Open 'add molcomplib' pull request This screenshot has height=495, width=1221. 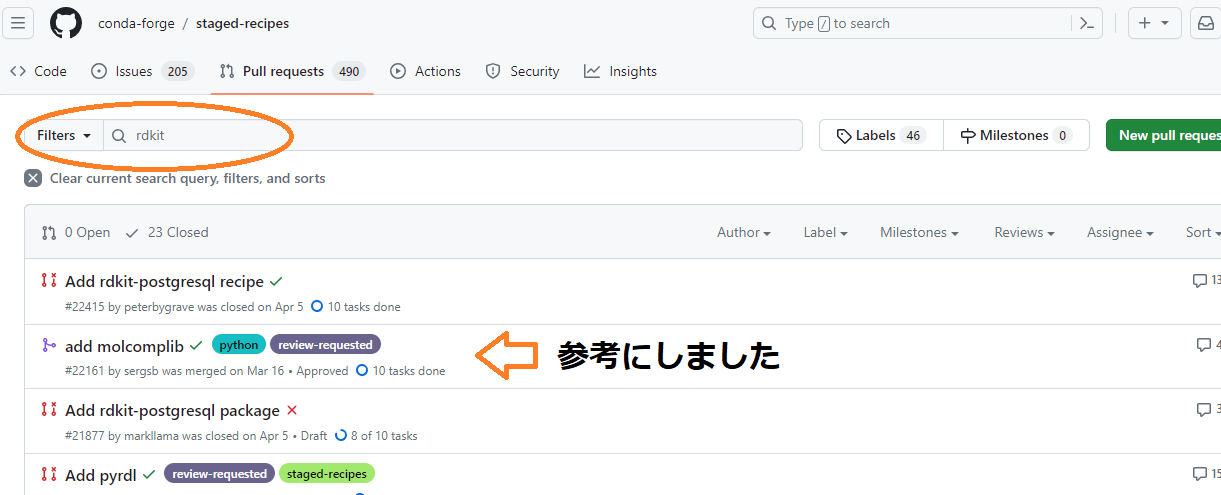click(124, 346)
